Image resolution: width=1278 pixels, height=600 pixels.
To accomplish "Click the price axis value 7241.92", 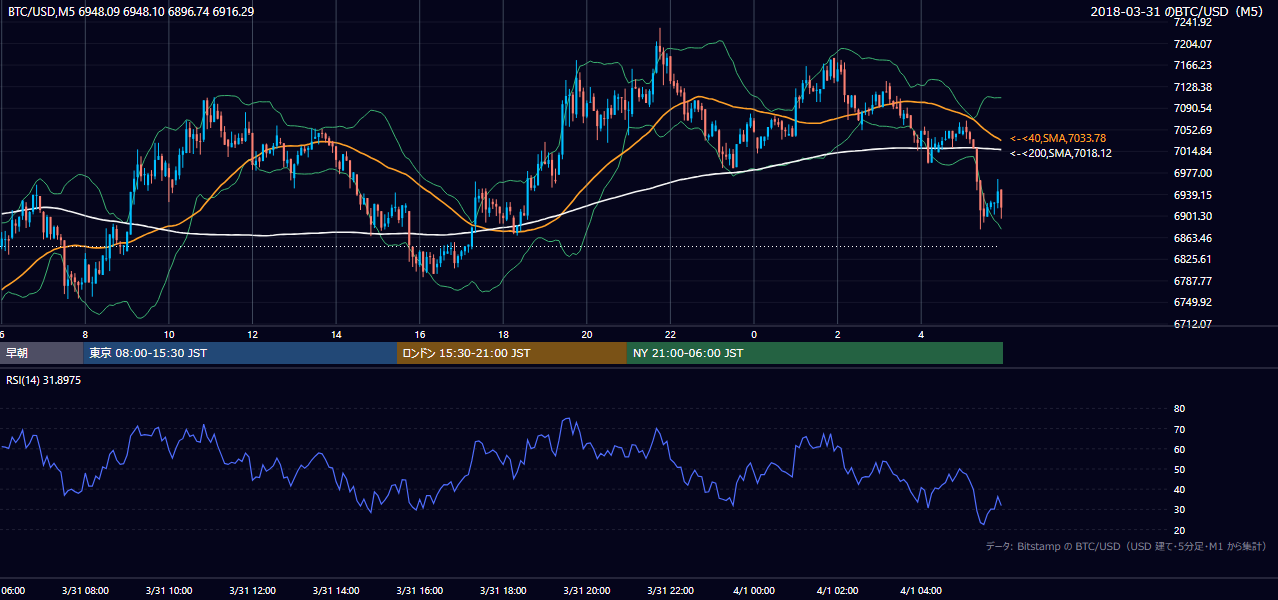I will 1193,22.
